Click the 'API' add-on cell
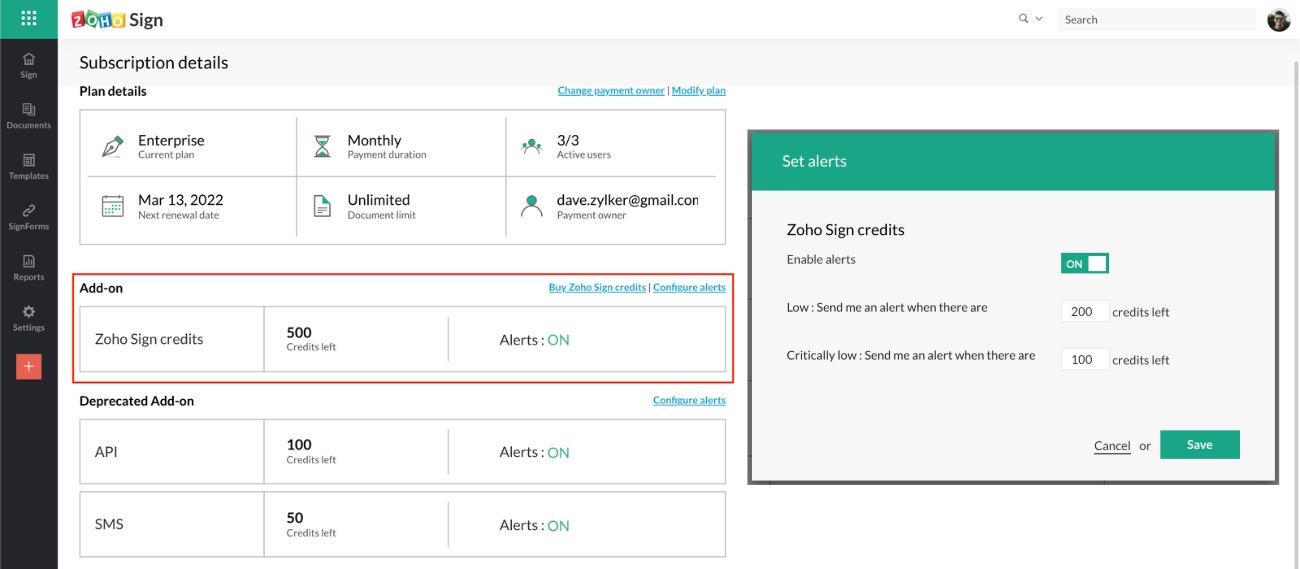 point(172,452)
